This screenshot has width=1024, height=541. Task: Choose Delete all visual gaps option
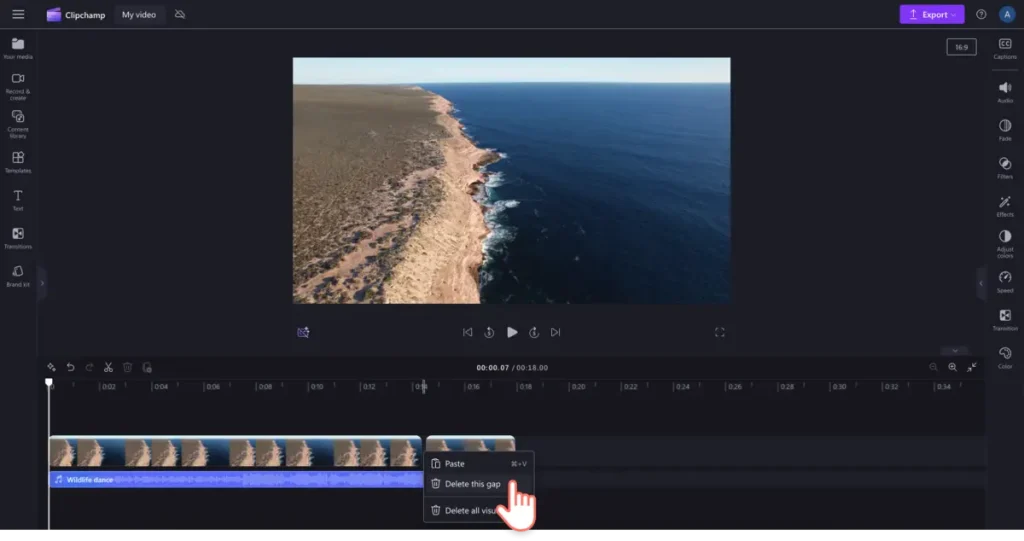coord(479,510)
